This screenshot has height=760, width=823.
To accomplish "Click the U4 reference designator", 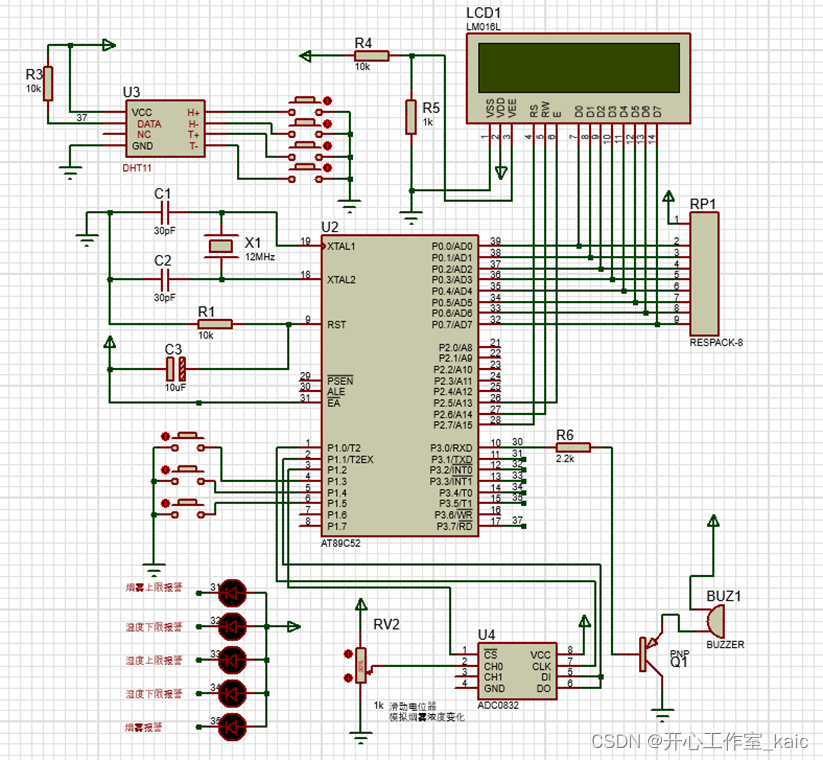I will (486, 635).
